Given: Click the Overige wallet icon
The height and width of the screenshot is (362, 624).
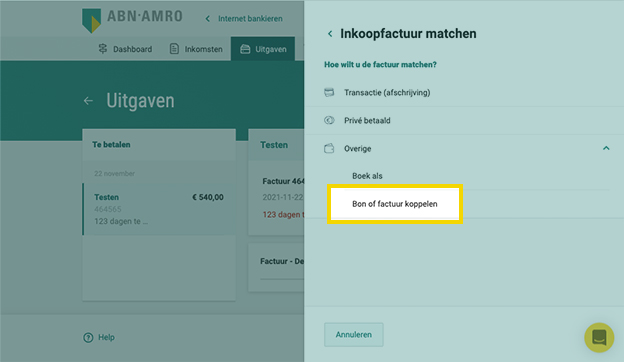Looking at the screenshot, I should [x=329, y=148].
